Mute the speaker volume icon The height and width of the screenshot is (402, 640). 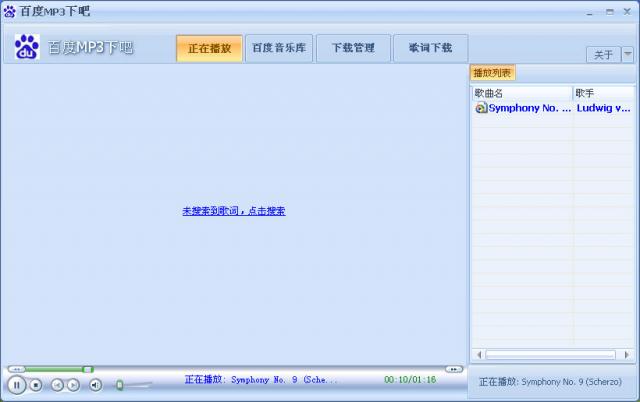96,384
